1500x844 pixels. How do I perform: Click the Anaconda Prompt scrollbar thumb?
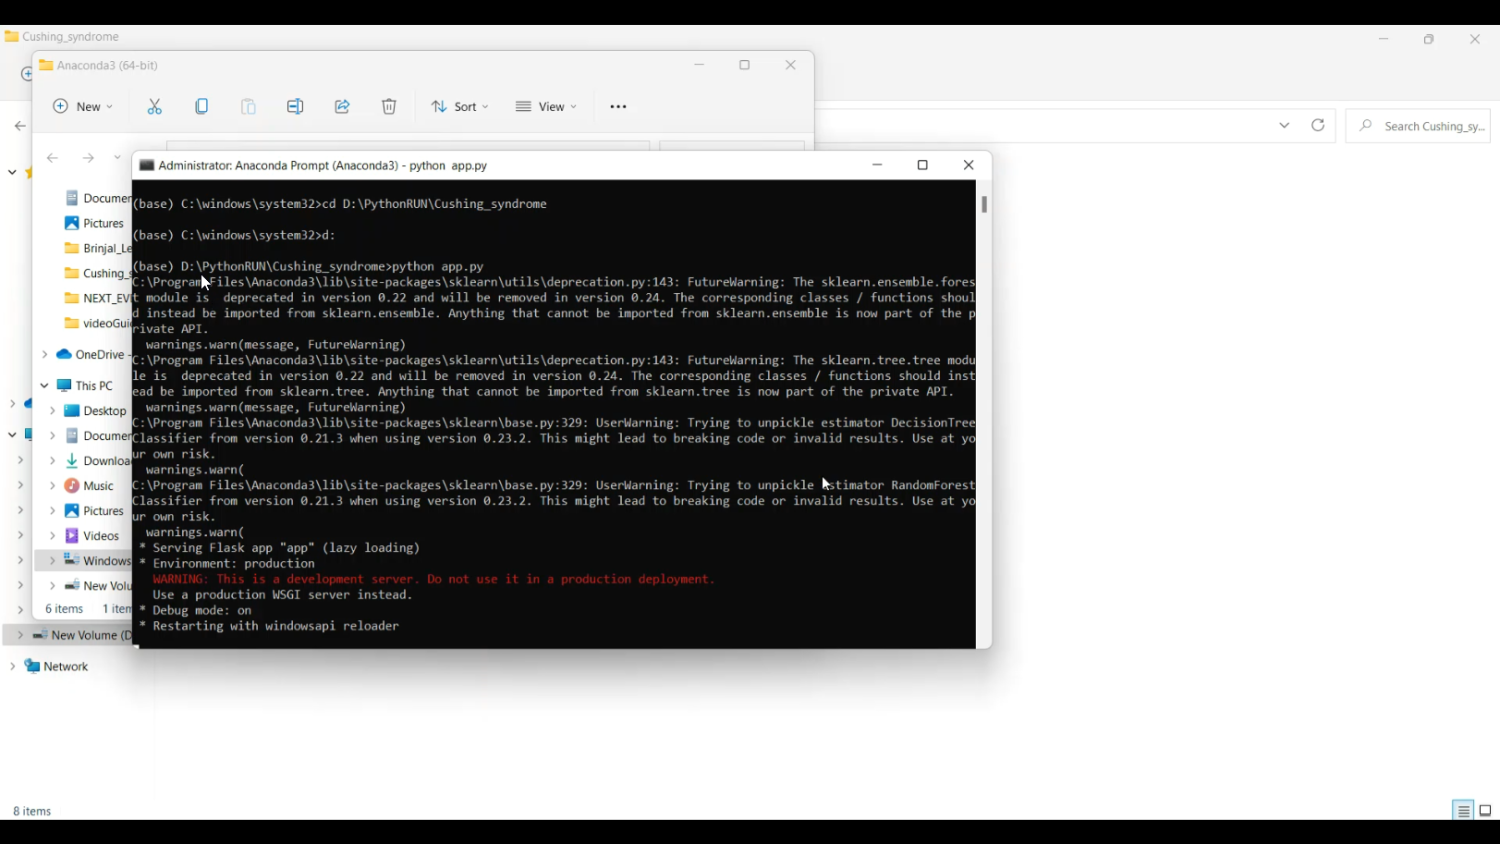tap(984, 205)
